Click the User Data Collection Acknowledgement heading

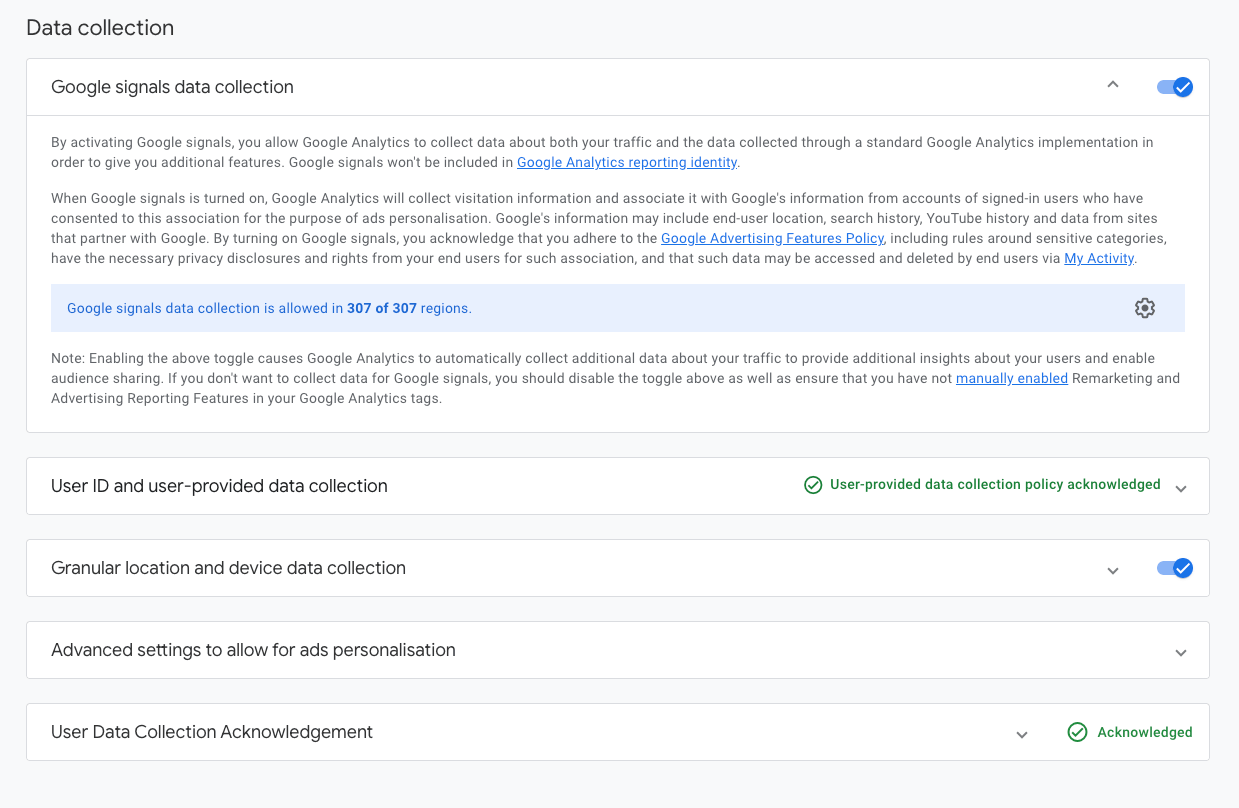(x=212, y=732)
